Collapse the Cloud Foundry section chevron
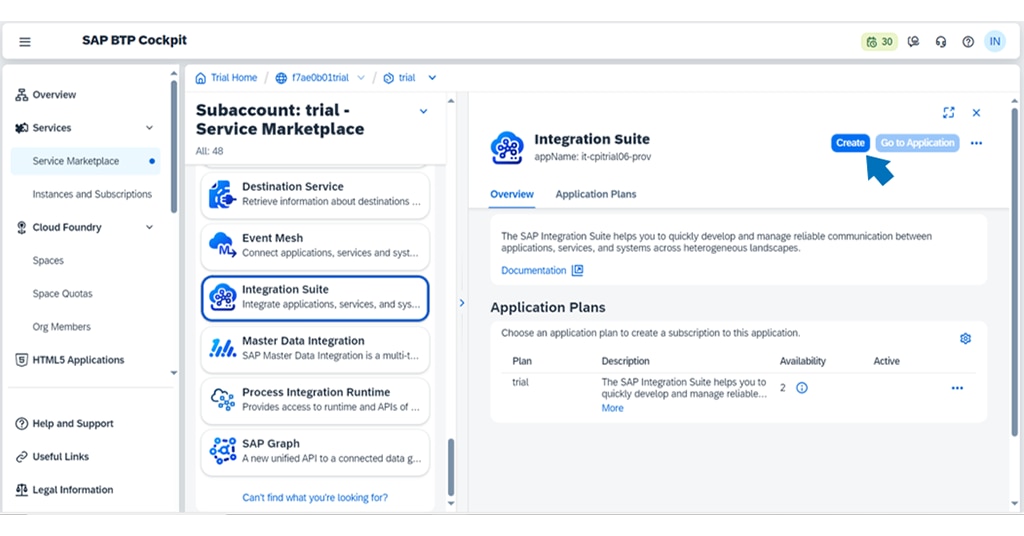The image size is (1024, 536). point(150,227)
